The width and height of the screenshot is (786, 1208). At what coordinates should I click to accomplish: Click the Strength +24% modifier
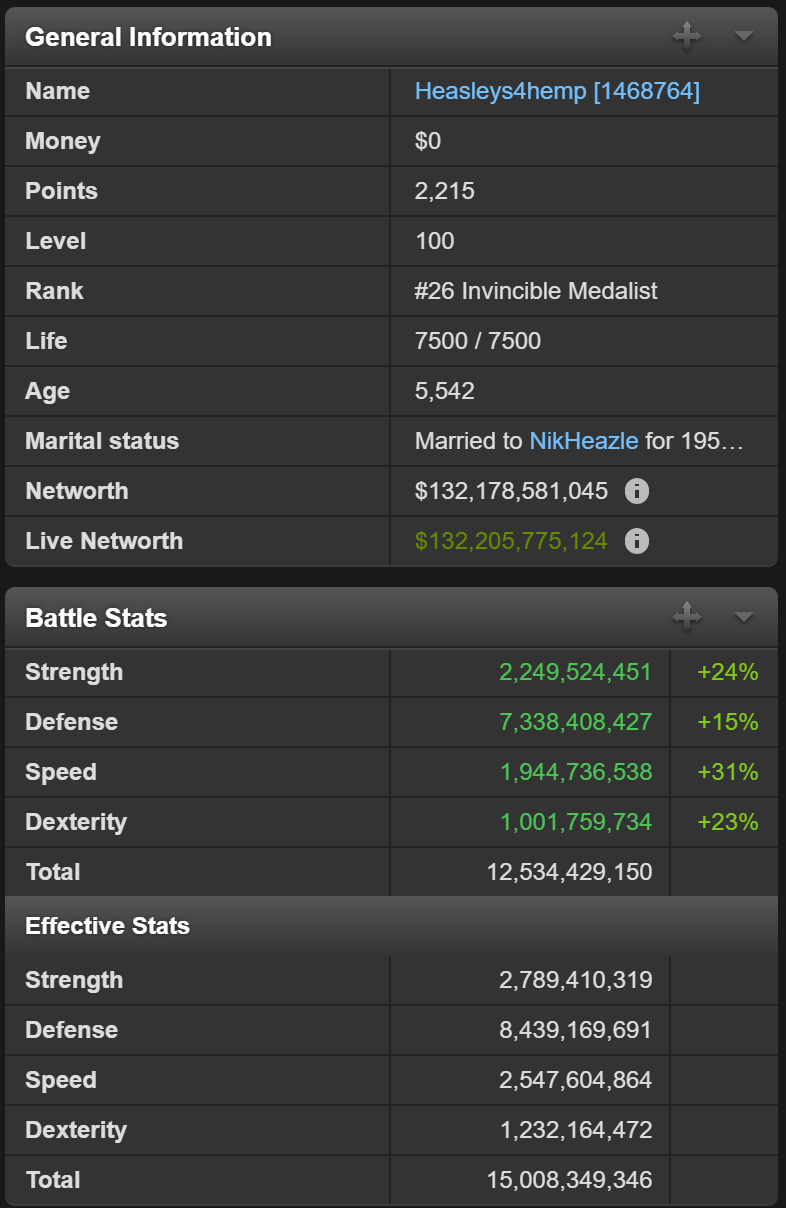[x=727, y=672]
